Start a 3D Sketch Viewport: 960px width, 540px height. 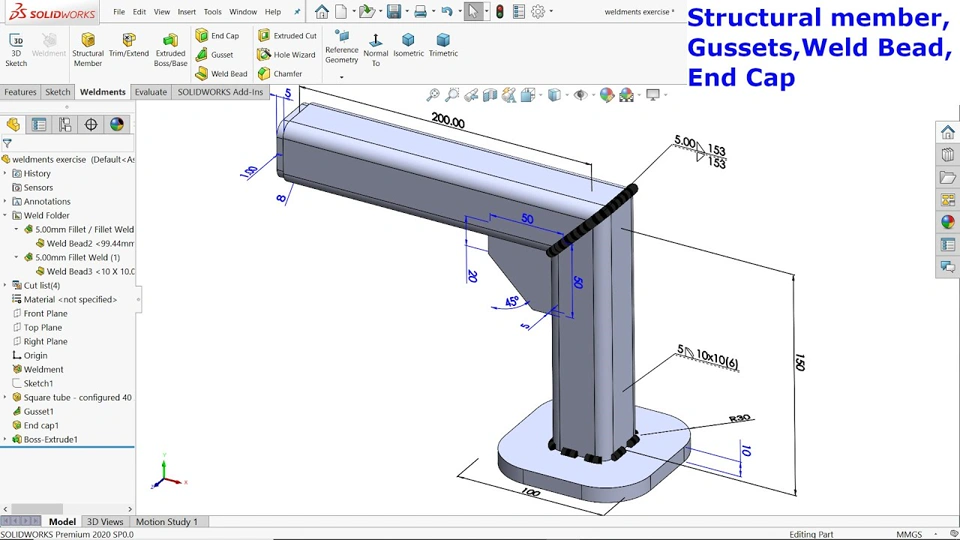click(x=16, y=50)
